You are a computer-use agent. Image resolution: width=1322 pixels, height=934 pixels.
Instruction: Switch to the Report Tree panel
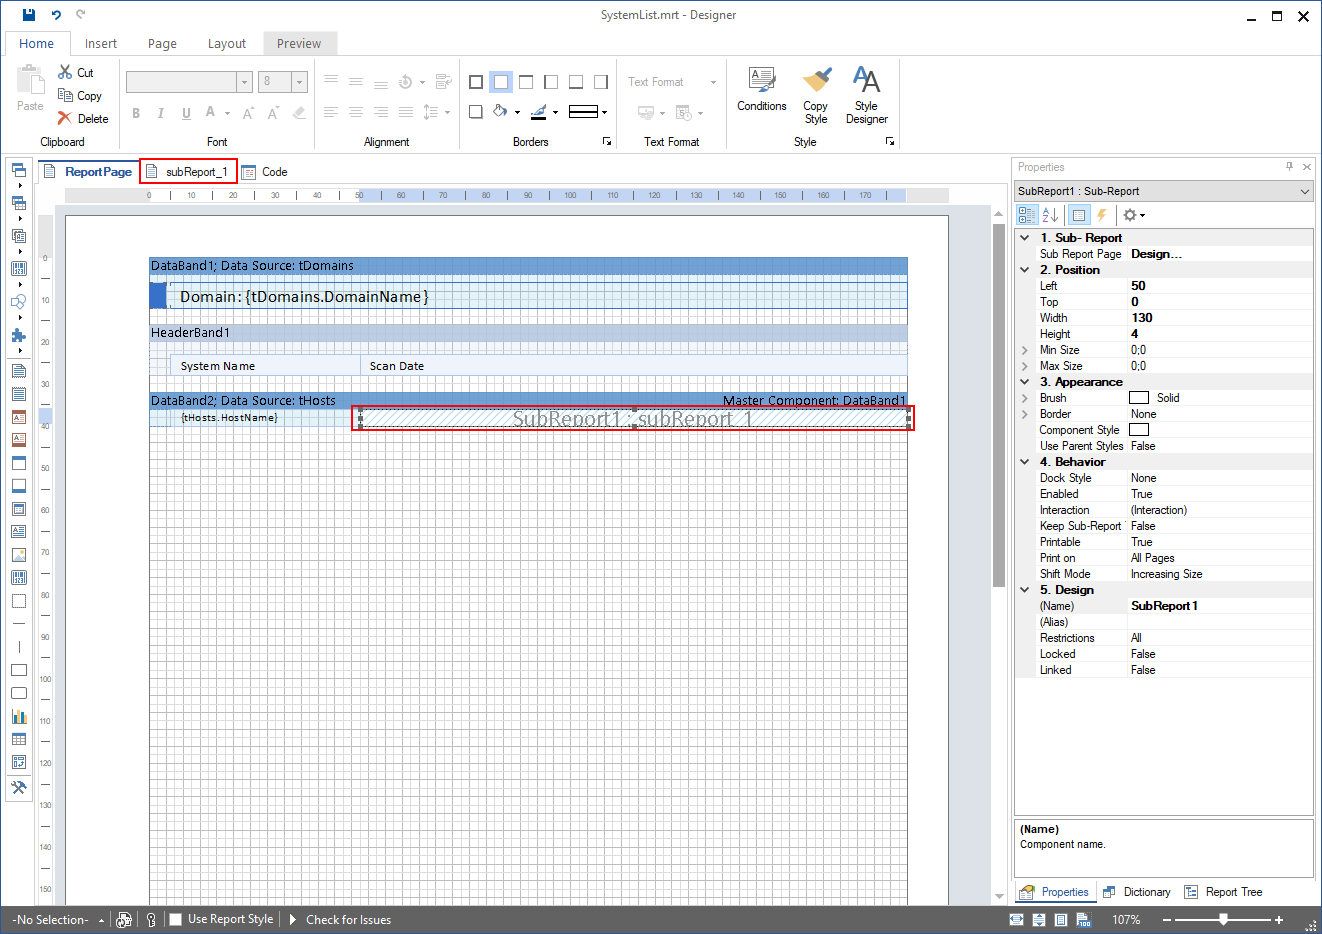pos(1223,892)
